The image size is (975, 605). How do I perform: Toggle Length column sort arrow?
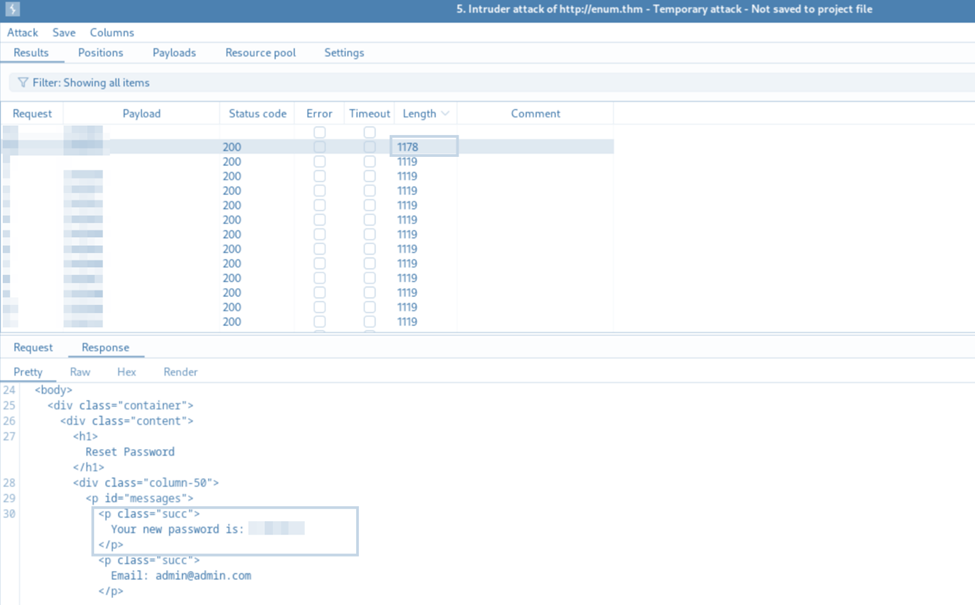coord(445,113)
